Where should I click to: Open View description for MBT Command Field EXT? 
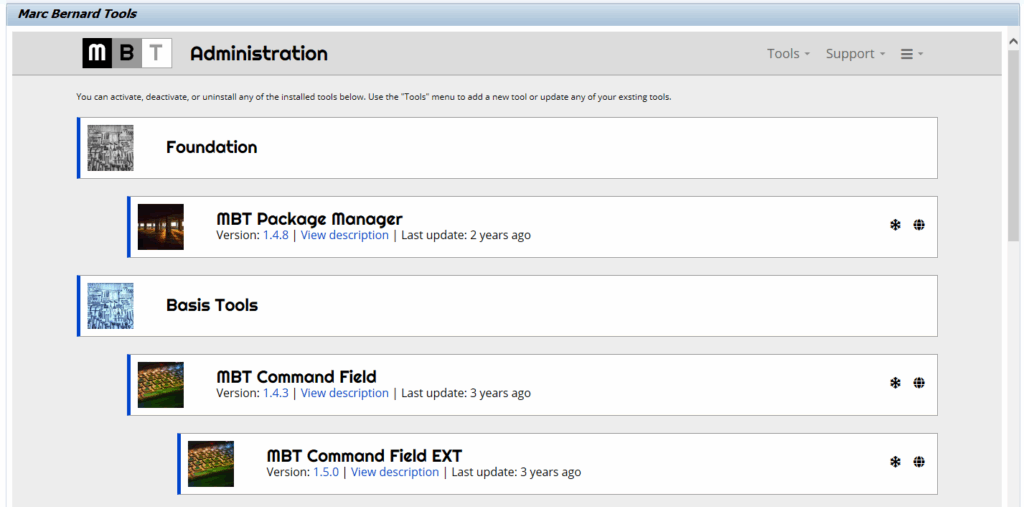[394, 472]
